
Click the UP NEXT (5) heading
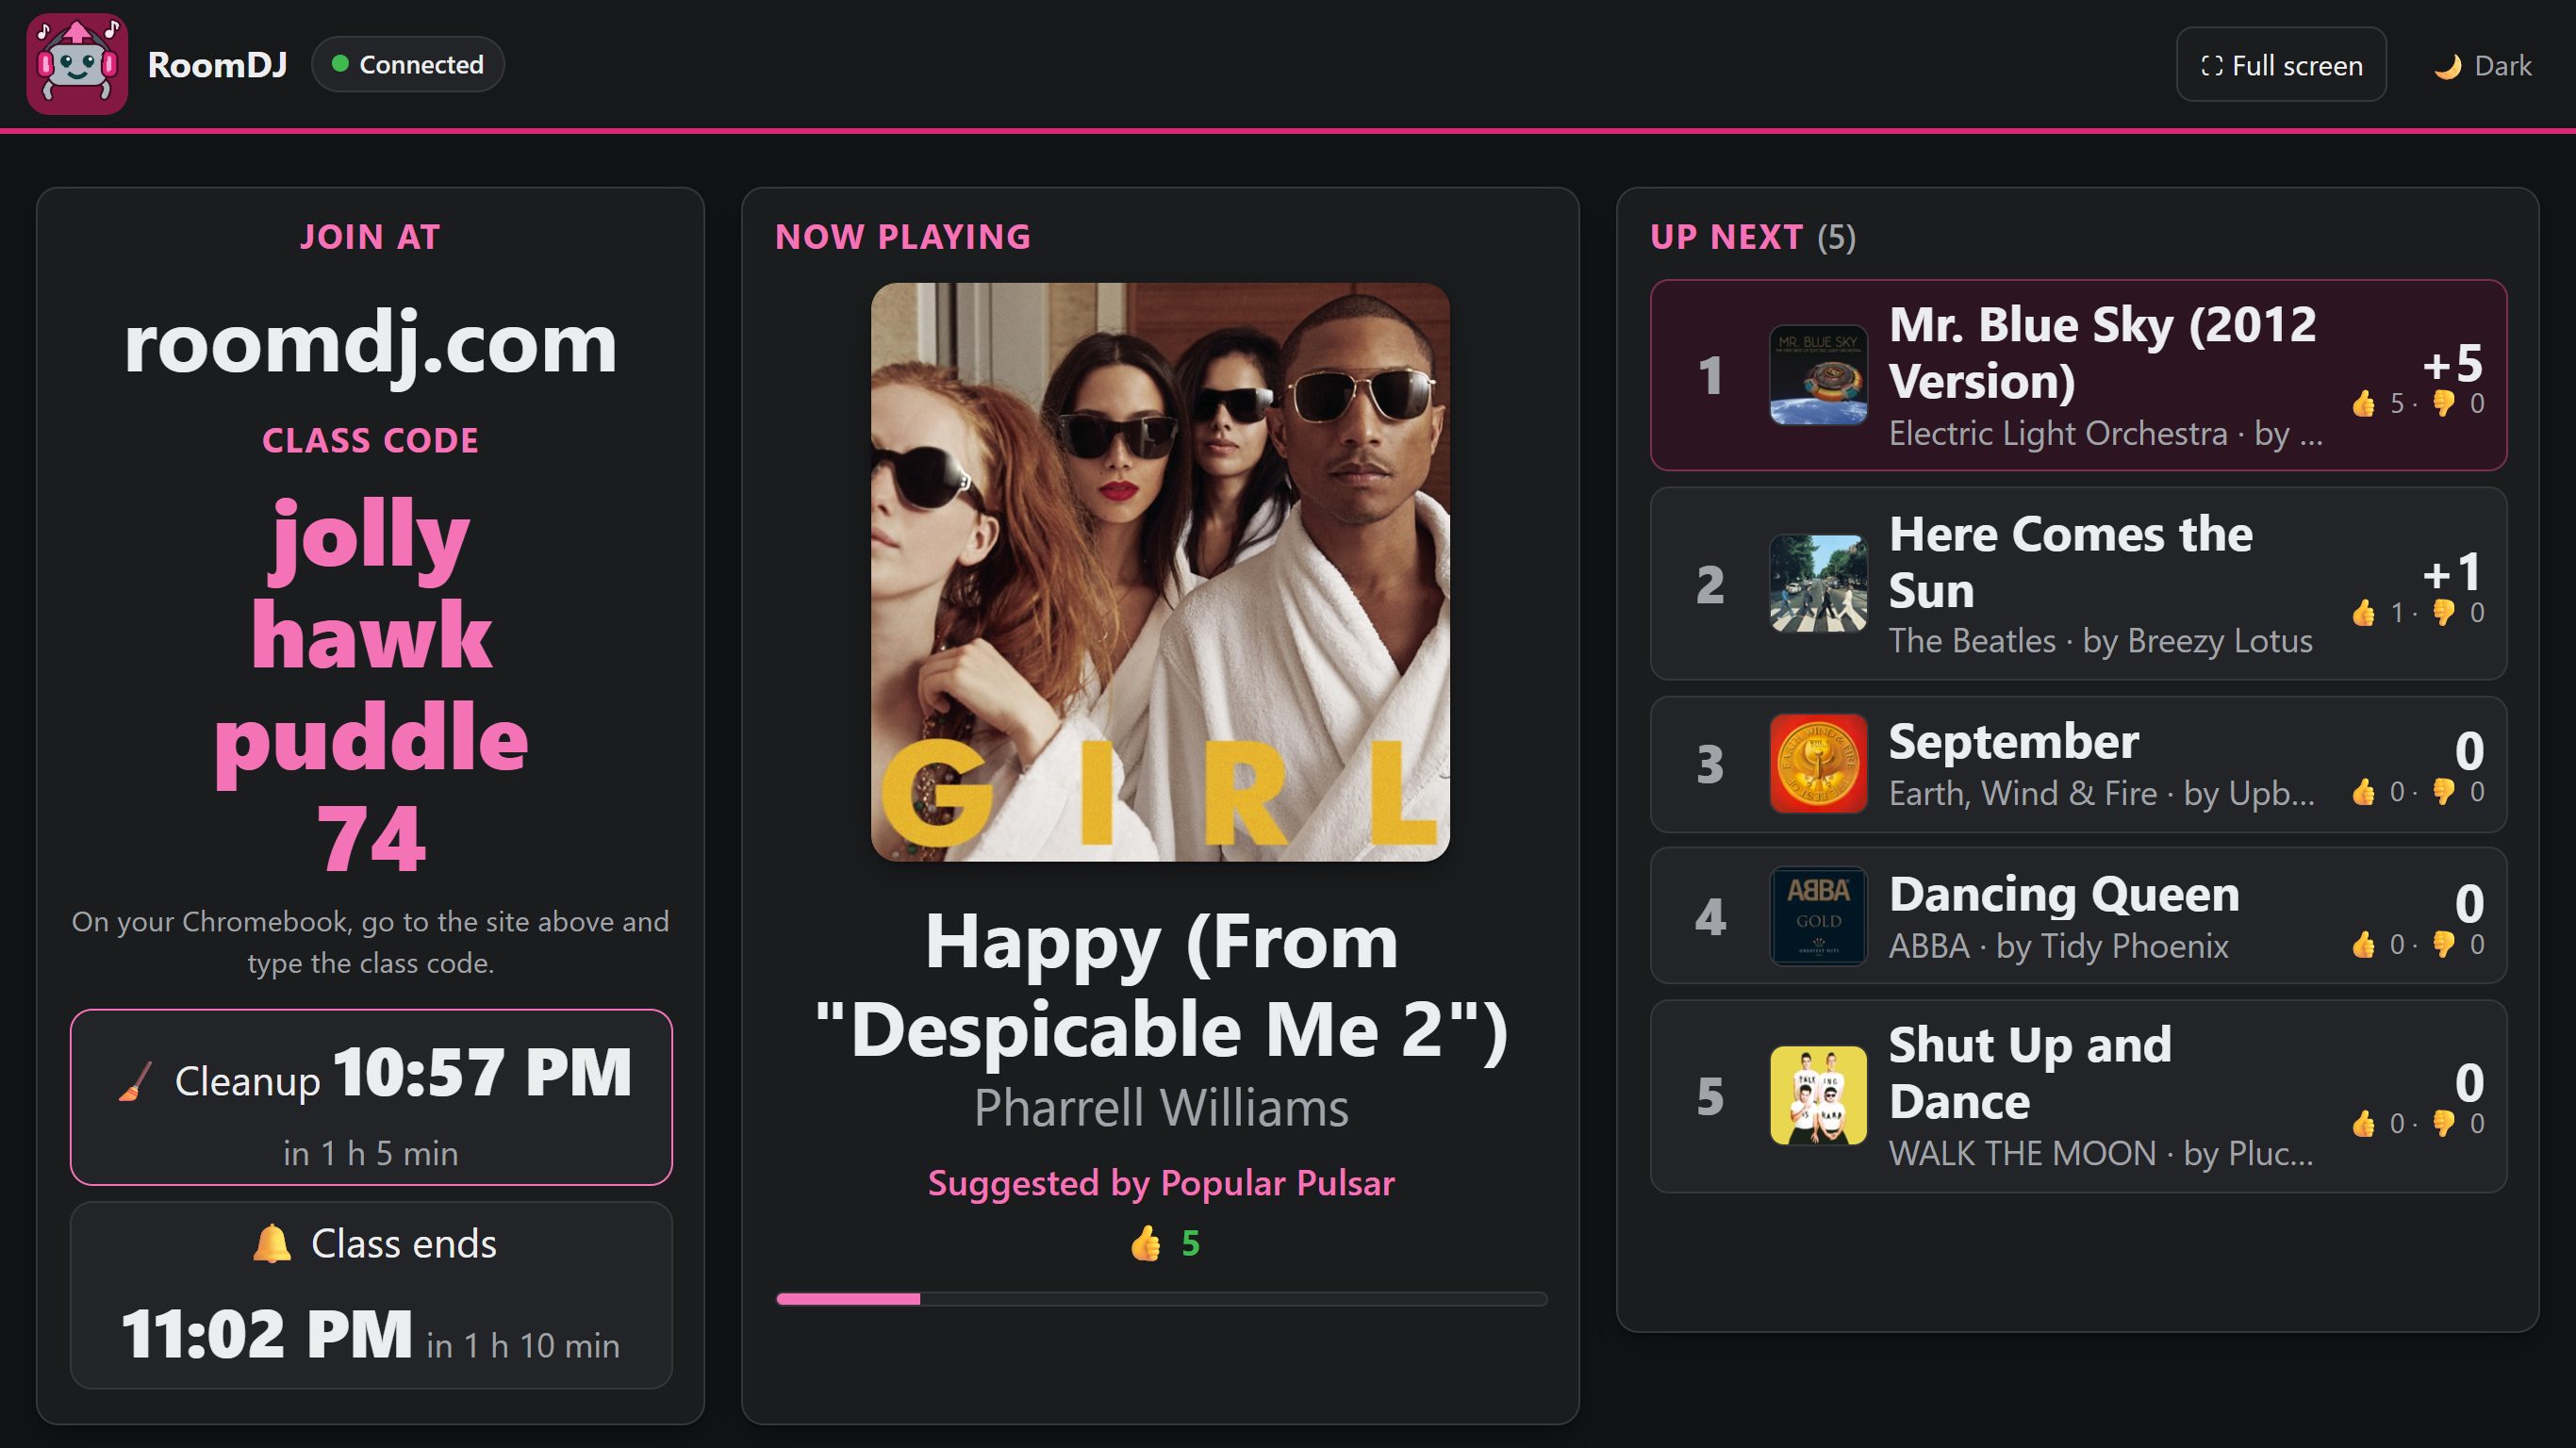point(1753,238)
